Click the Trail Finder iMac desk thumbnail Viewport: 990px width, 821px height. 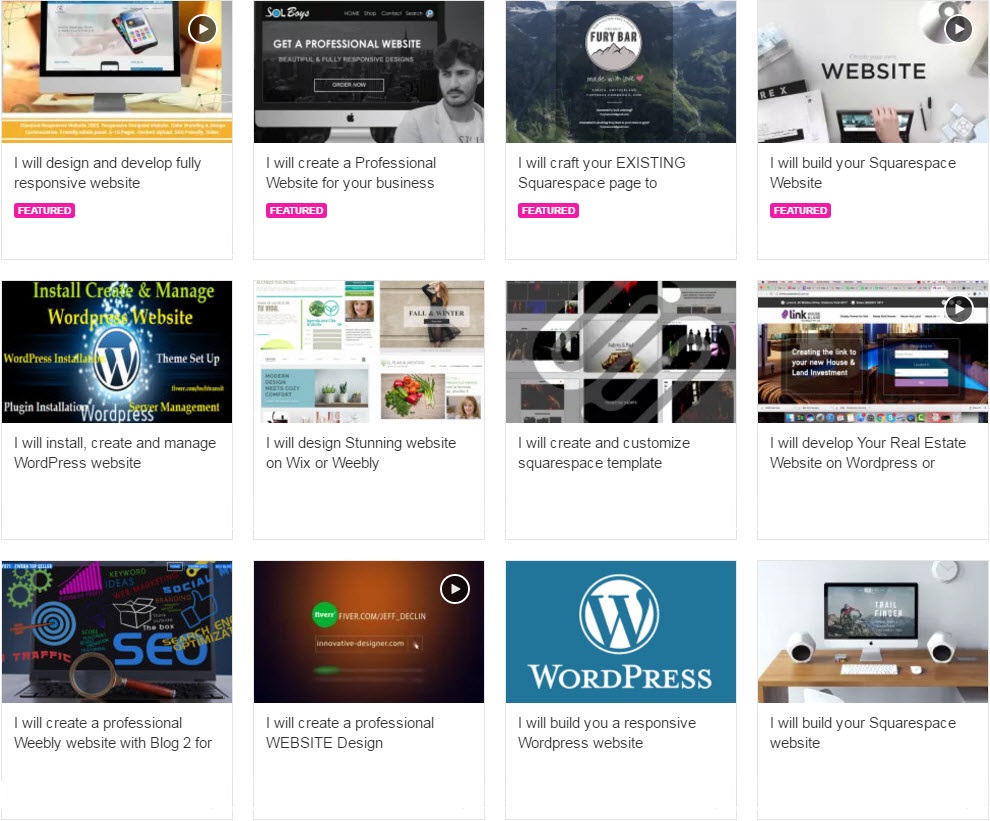click(873, 632)
